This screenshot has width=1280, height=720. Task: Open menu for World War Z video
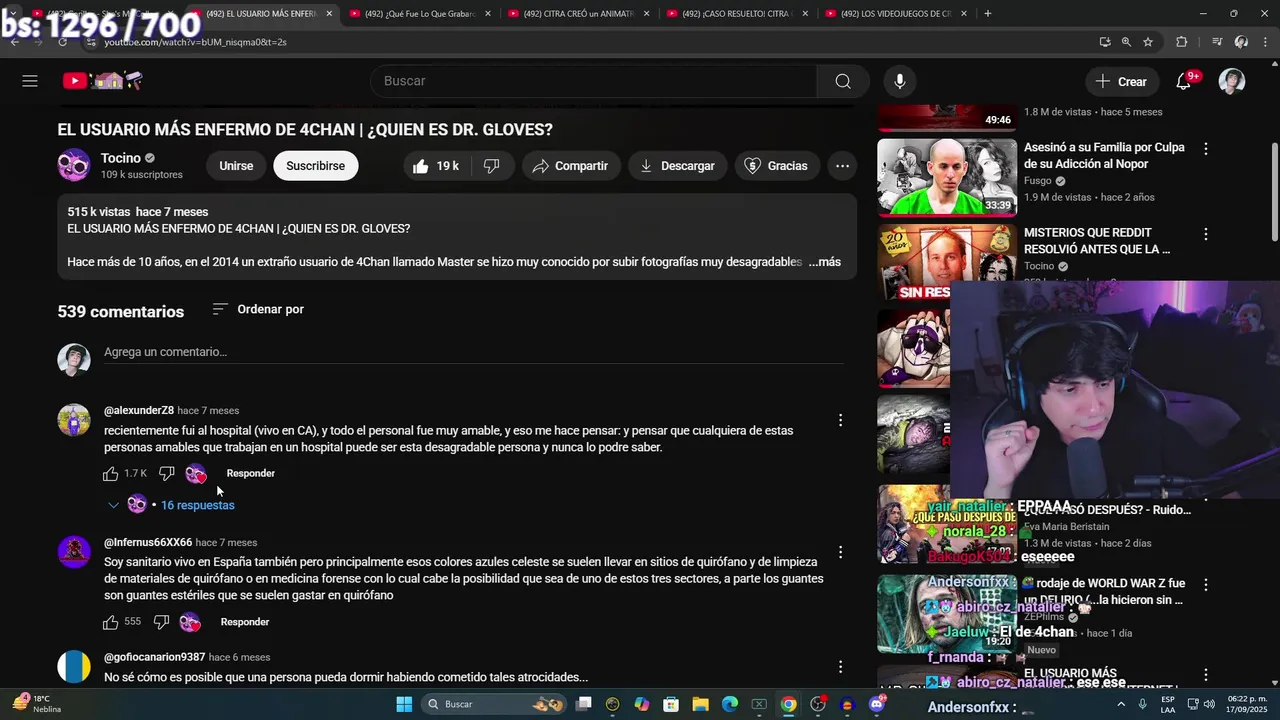pos(1206,585)
